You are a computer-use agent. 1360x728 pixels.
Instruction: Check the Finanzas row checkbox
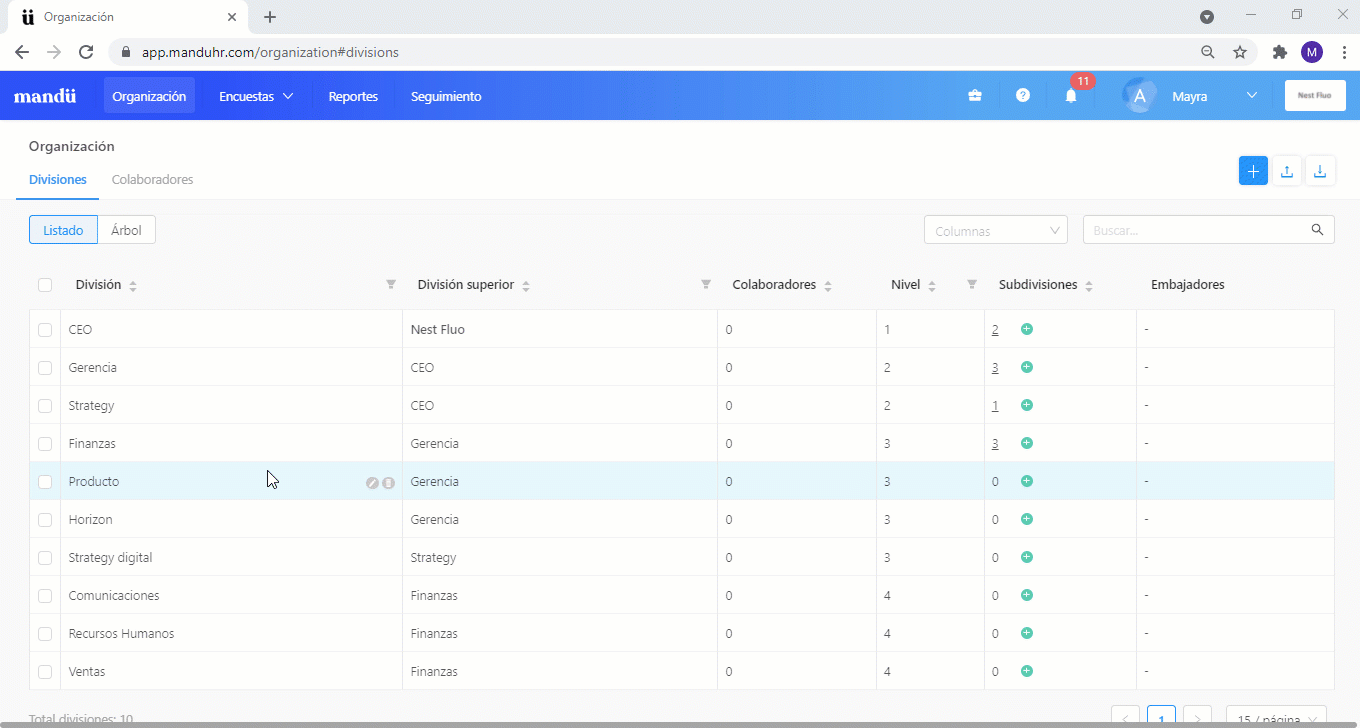(45, 444)
